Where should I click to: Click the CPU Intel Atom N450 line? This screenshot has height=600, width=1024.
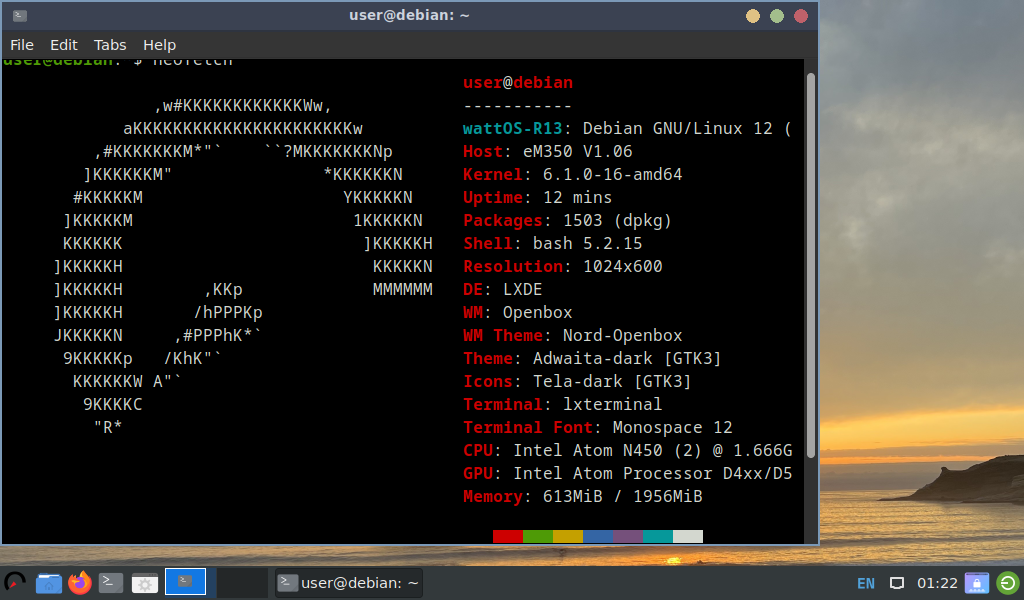[x=628, y=450]
